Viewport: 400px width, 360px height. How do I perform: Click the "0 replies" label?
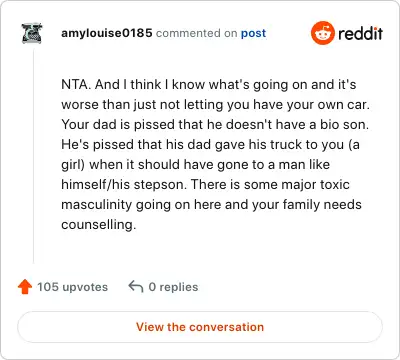[x=173, y=287]
